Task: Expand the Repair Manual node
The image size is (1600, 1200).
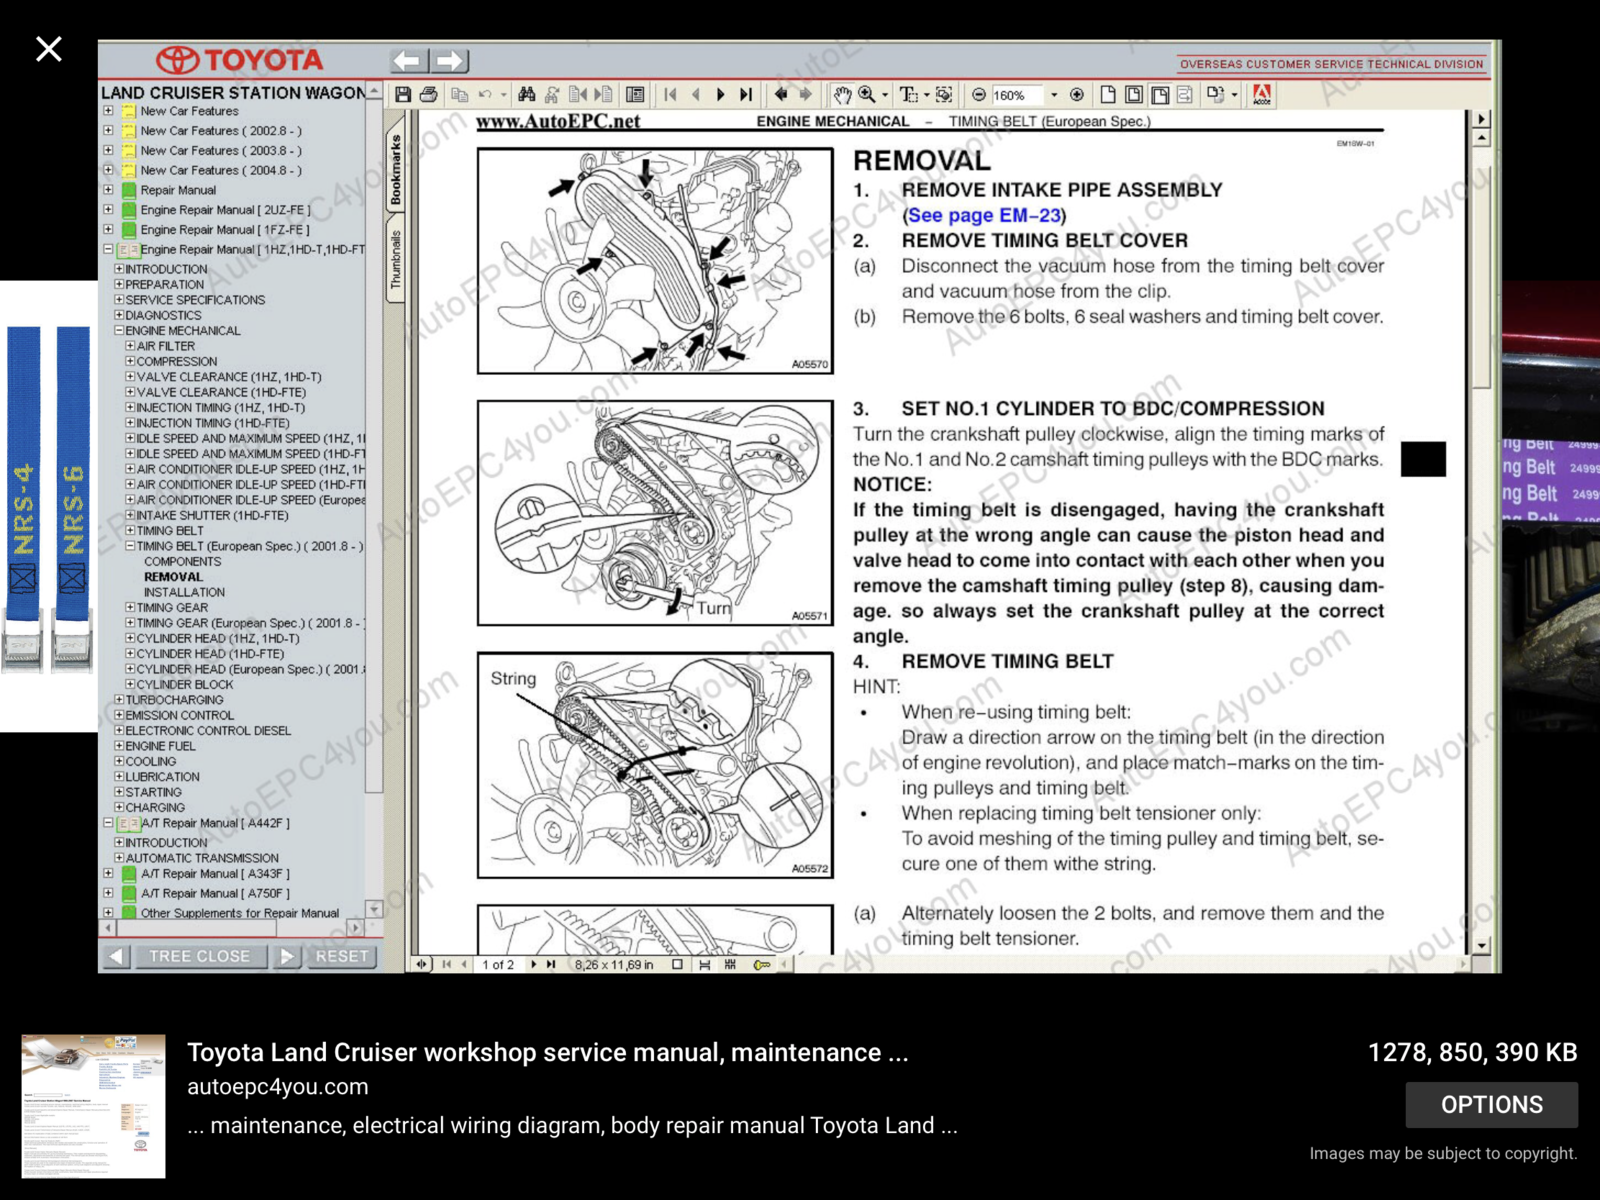Action: tap(108, 190)
